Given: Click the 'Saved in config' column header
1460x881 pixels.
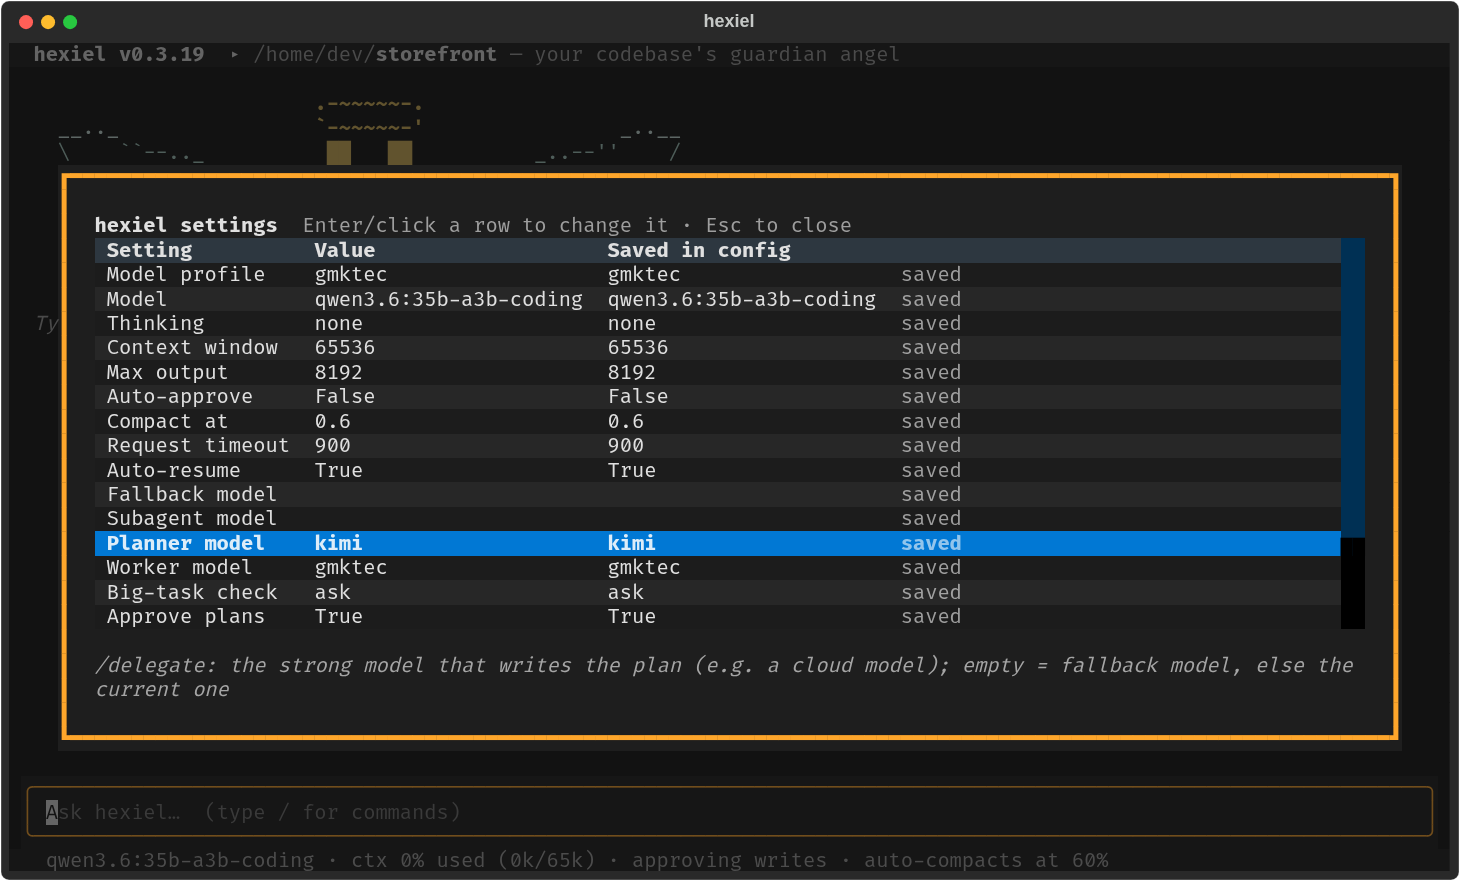Looking at the screenshot, I should pos(699,251).
